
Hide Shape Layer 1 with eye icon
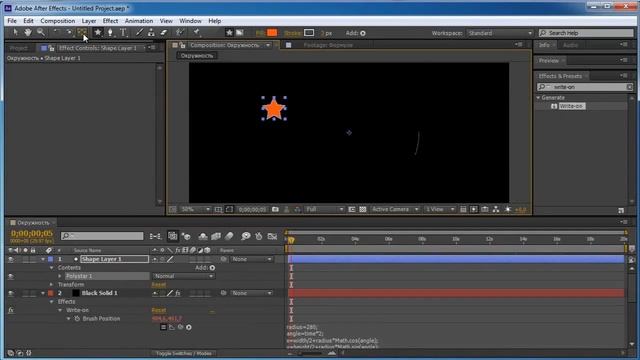coord(11,259)
